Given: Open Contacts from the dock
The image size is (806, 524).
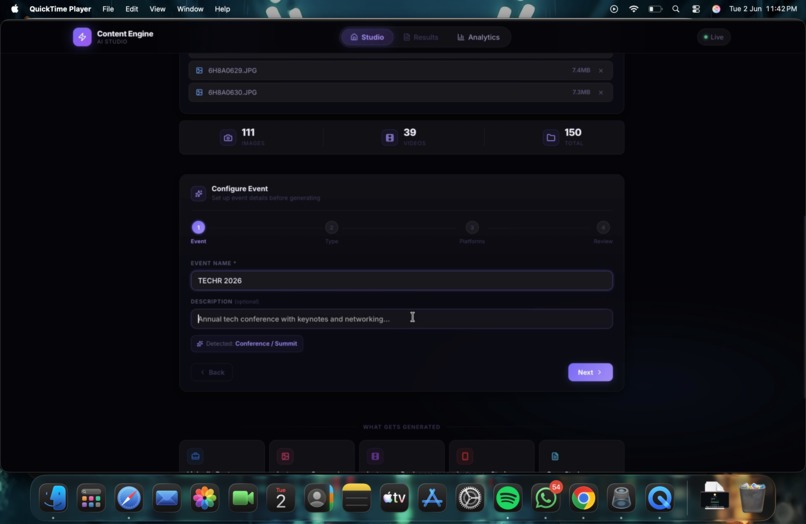Looking at the screenshot, I should click(318, 498).
